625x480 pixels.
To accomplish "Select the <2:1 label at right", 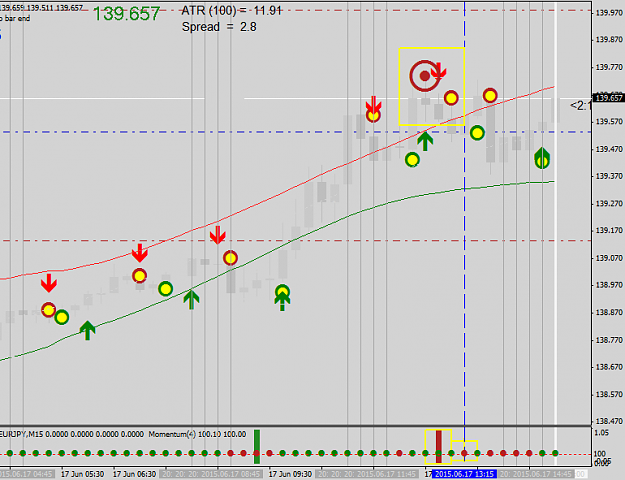I will tap(580, 105).
